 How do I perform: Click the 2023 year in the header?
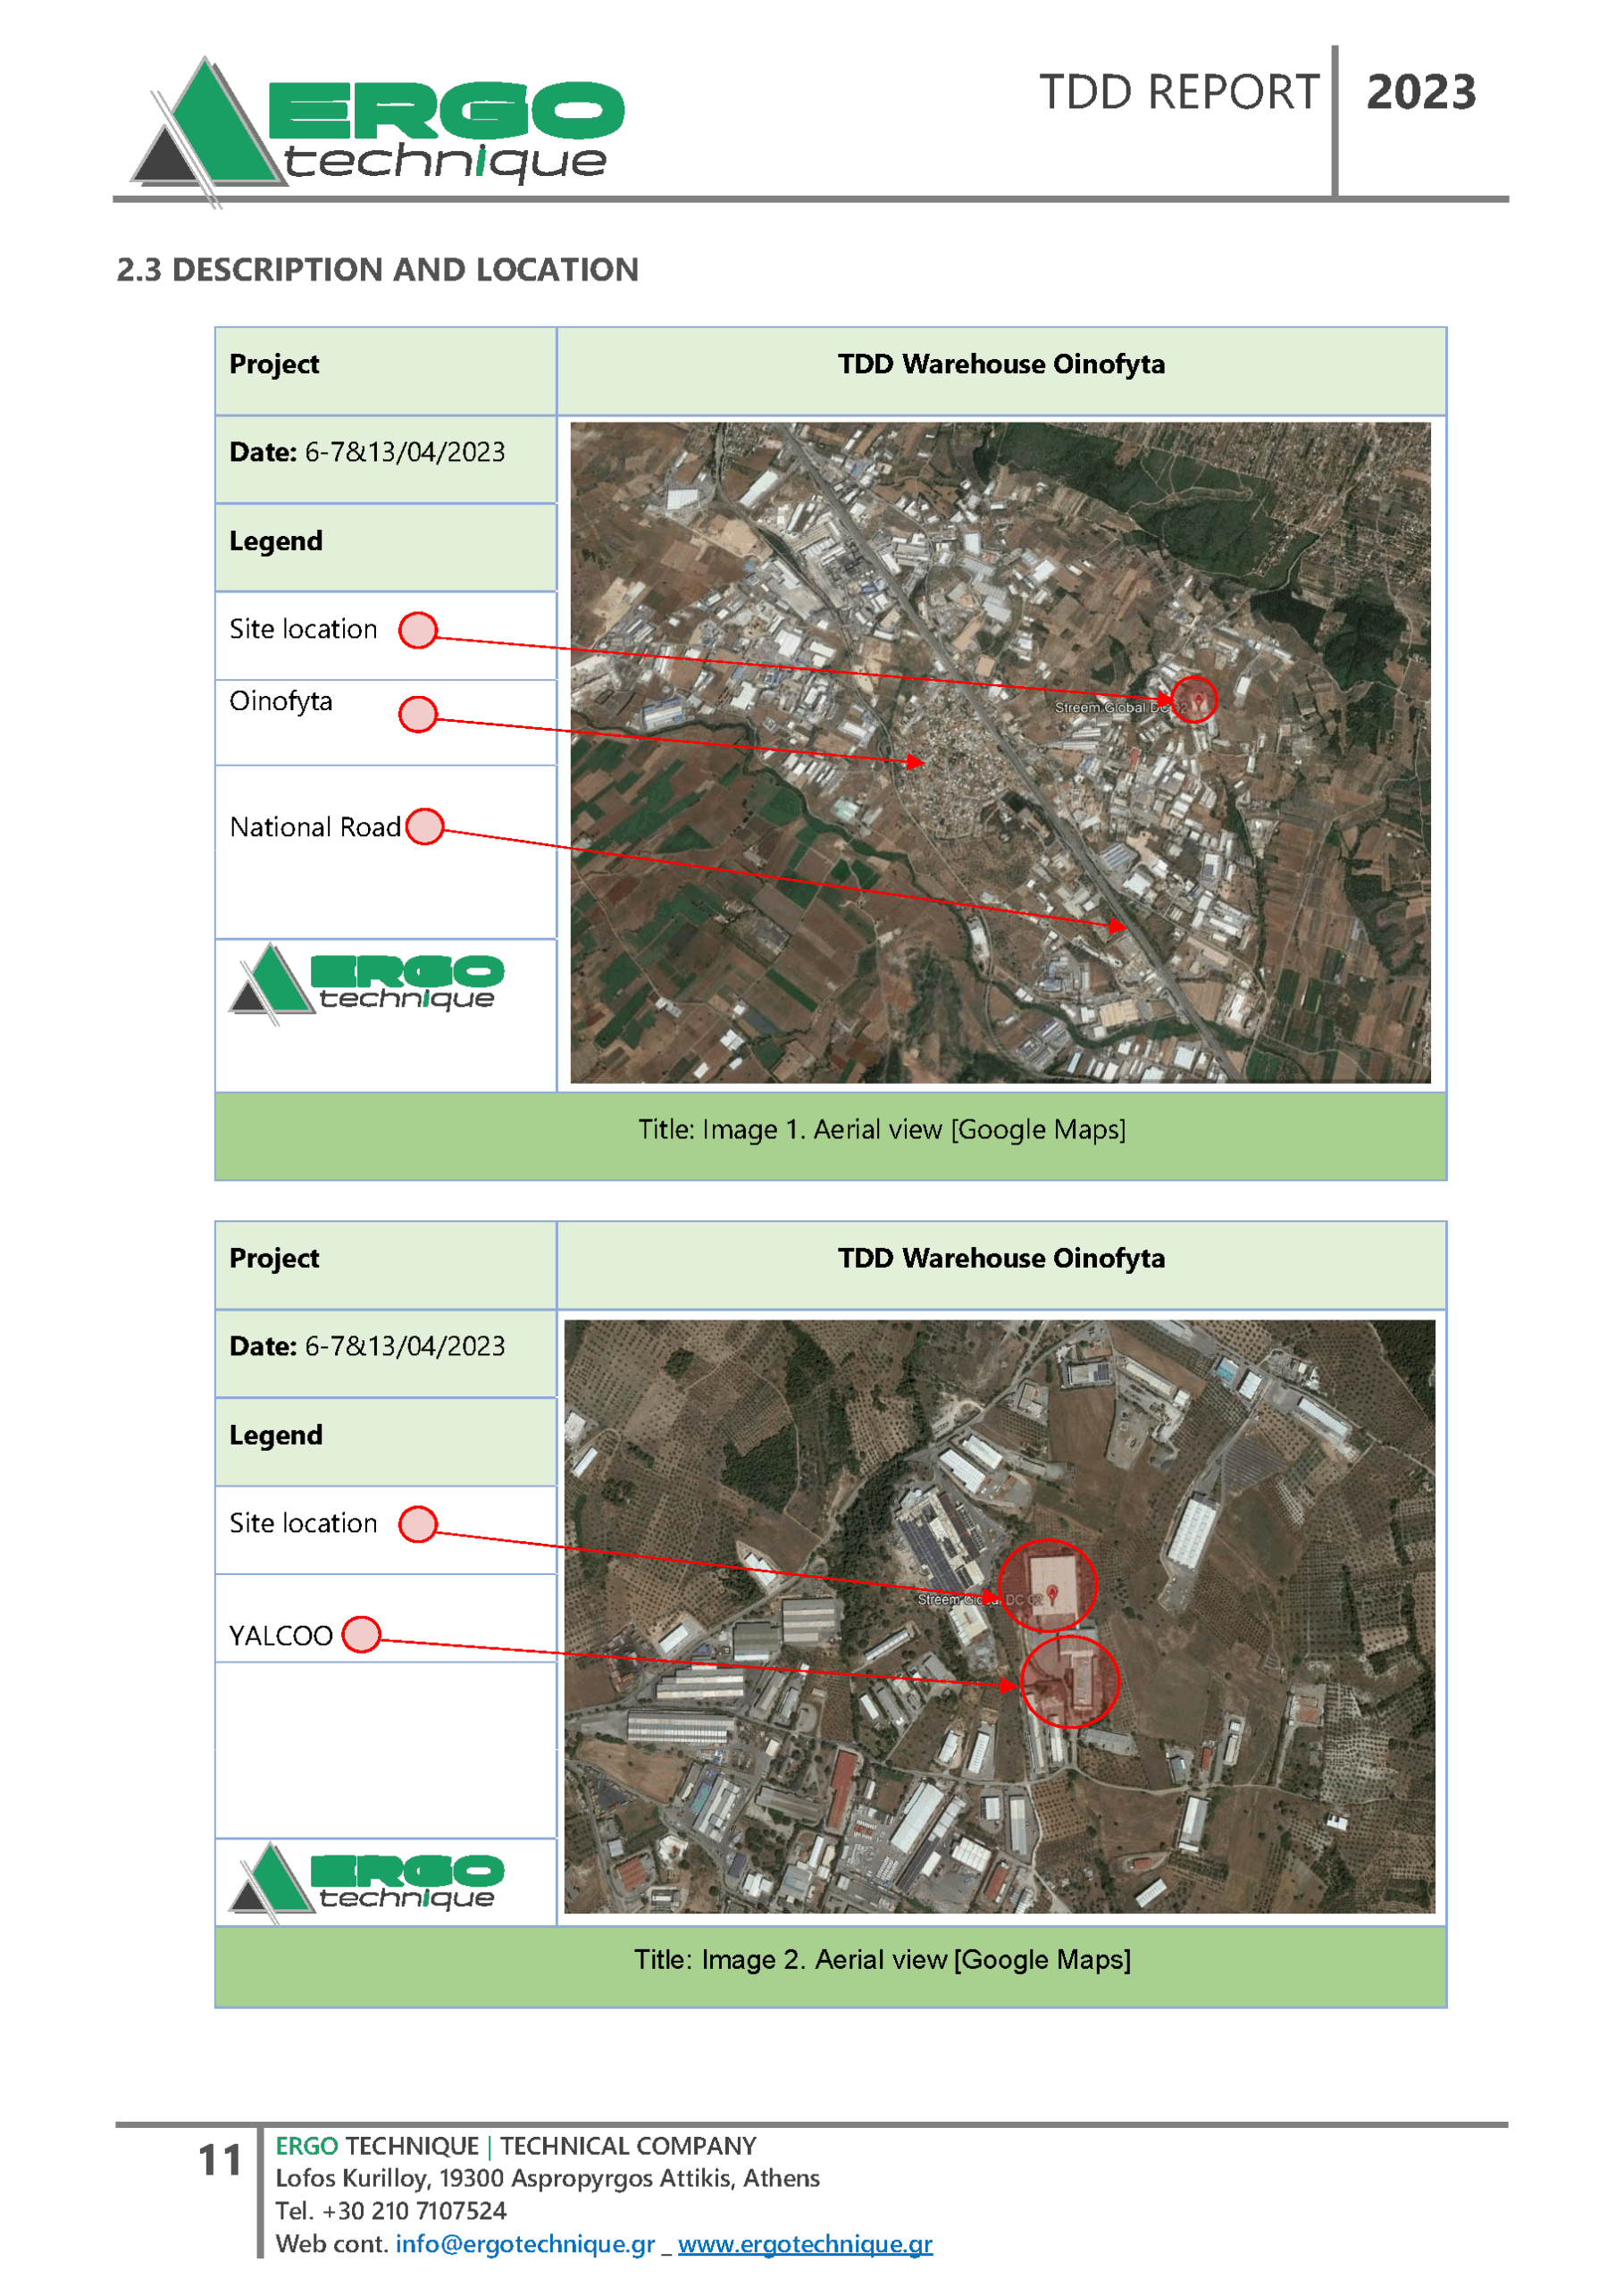[1420, 92]
